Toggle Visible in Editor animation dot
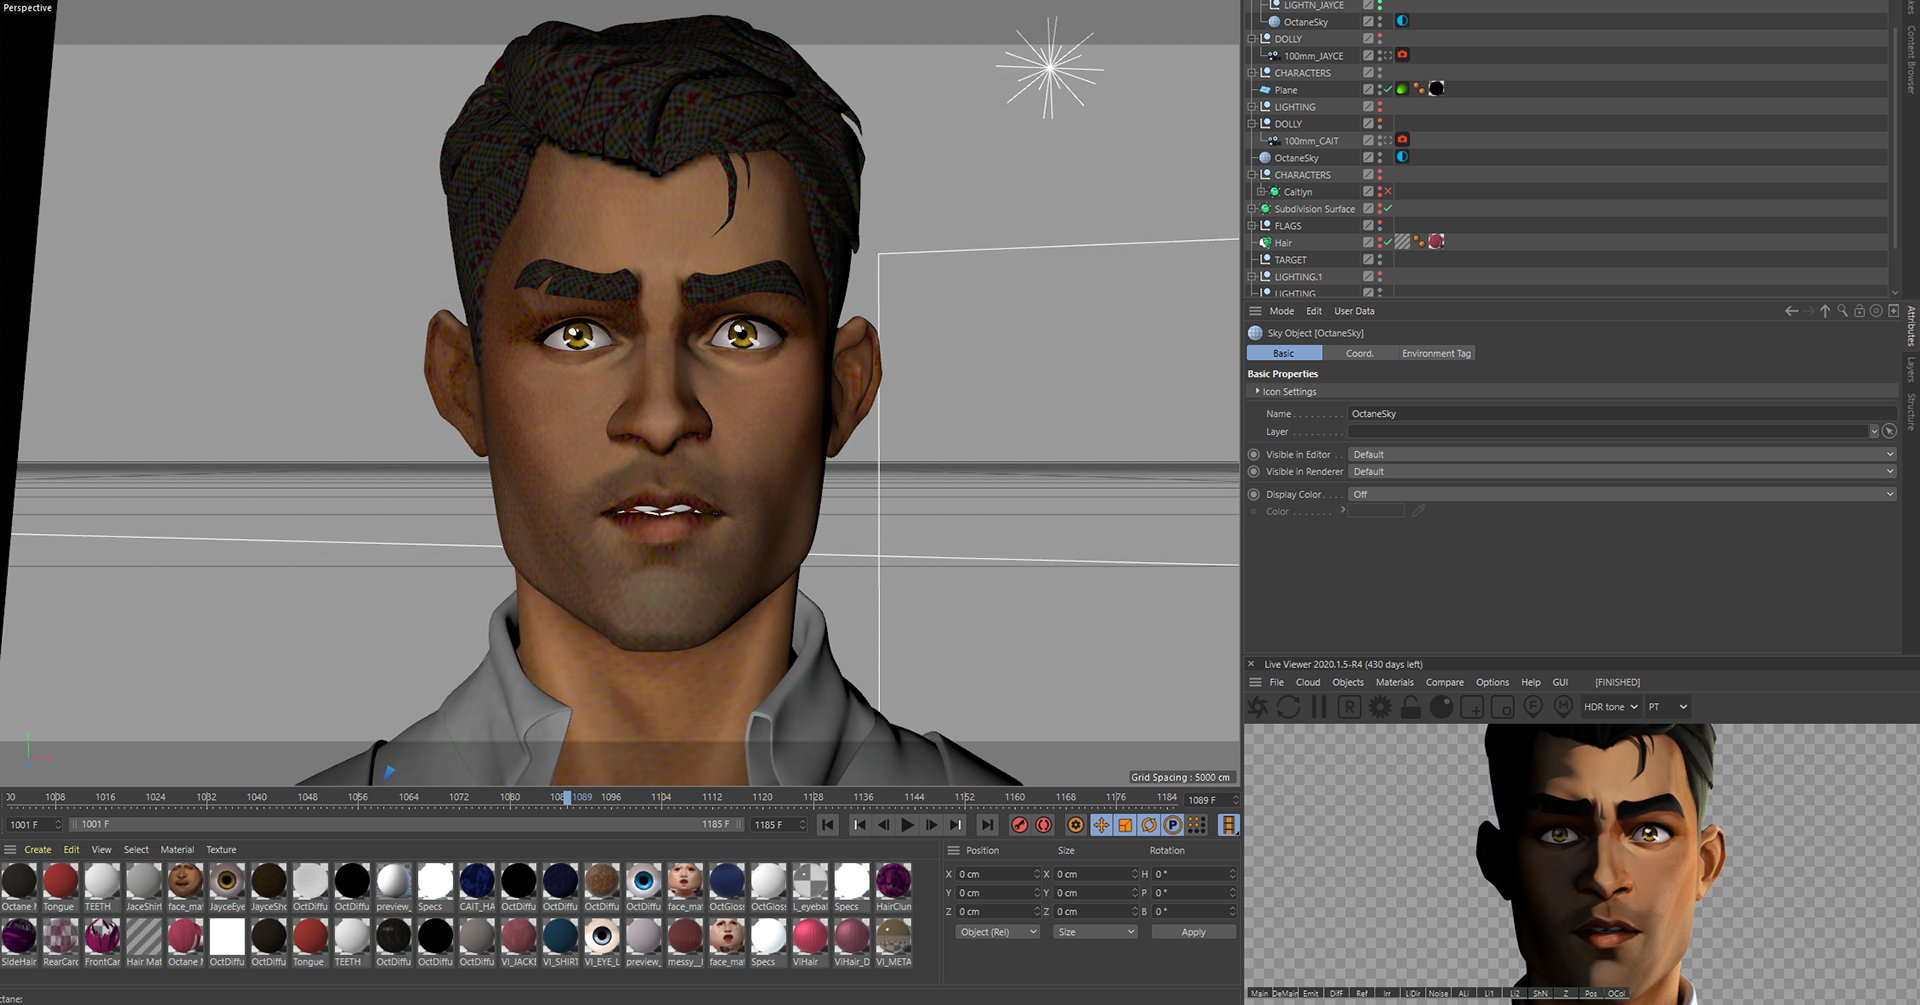The image size is (1920, 1005). [x=1254, y=454]
